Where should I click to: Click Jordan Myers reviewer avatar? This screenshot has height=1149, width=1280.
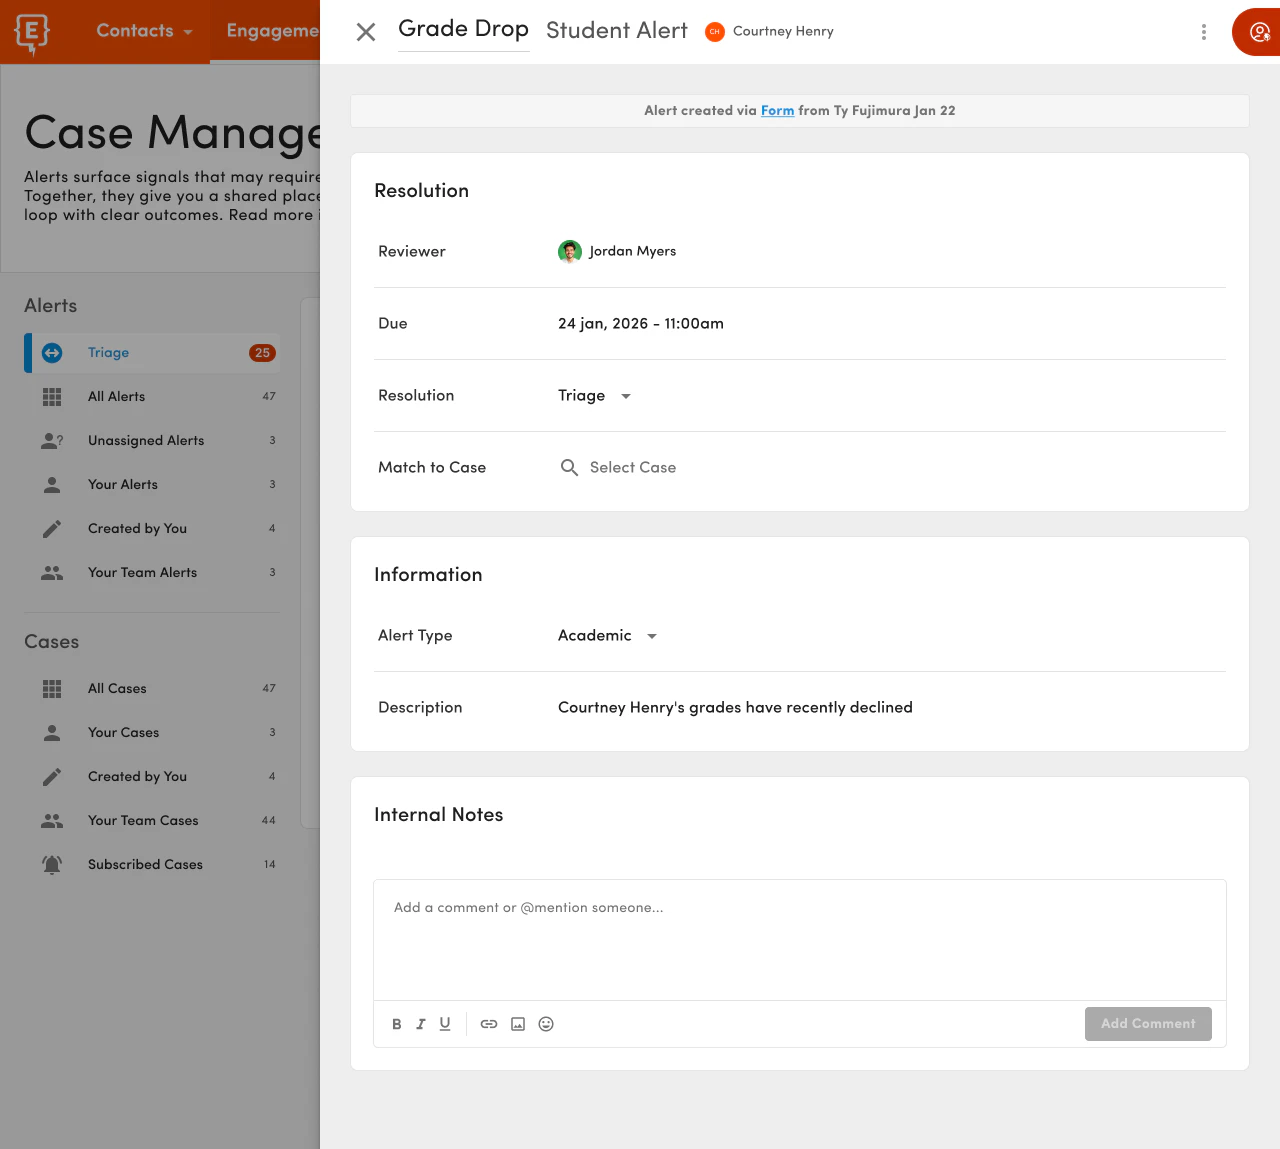pyautogui.click(x=570, y=252)
